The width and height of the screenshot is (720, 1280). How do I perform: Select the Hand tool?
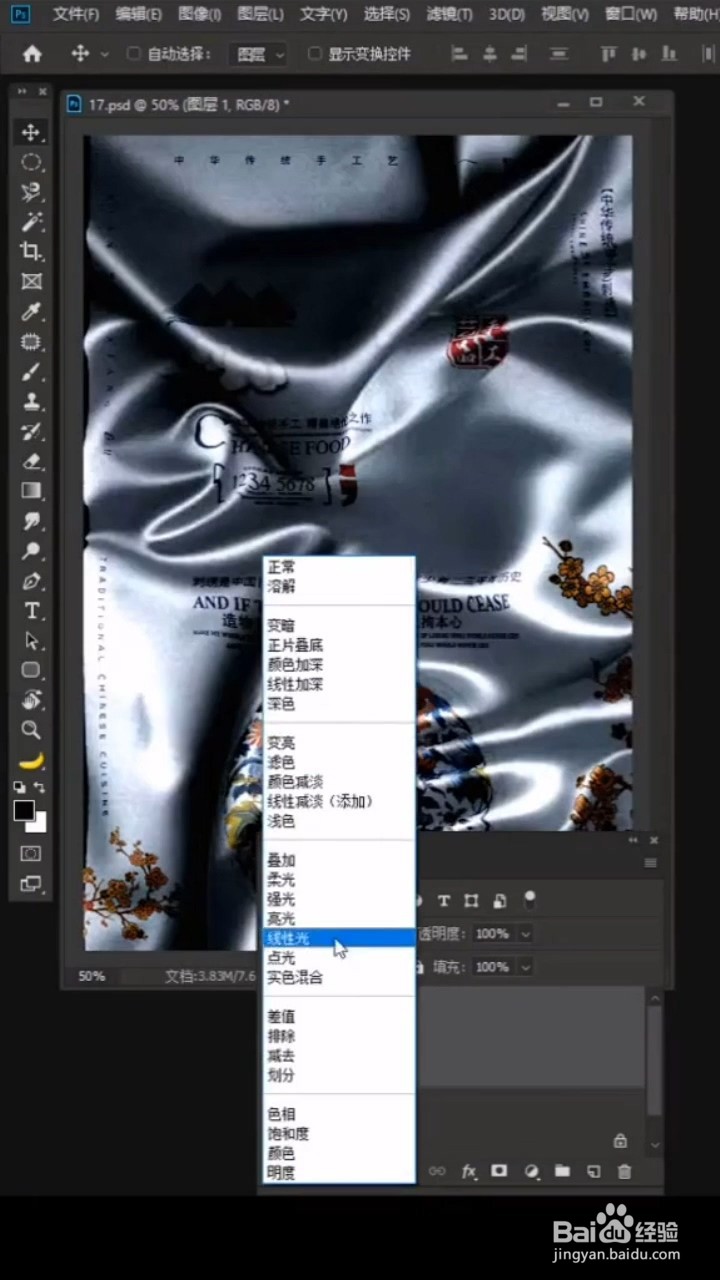pos(32,700)
